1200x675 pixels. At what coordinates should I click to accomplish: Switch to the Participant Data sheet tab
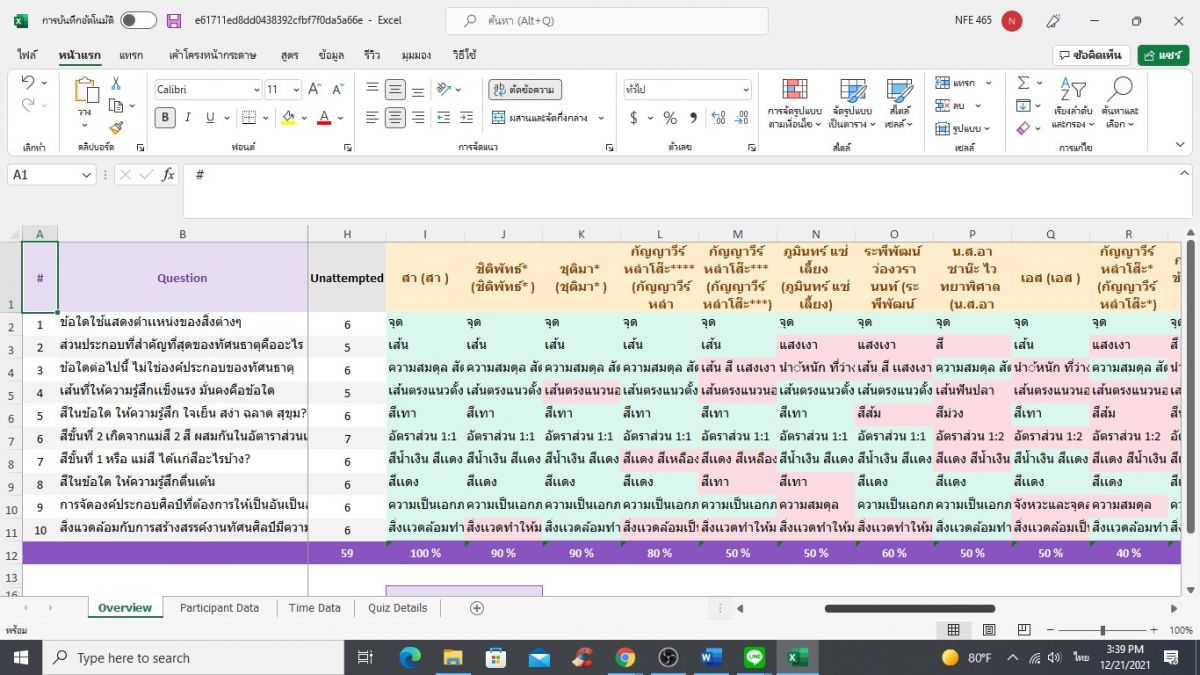pyautogui.click(x=219, y=608)
